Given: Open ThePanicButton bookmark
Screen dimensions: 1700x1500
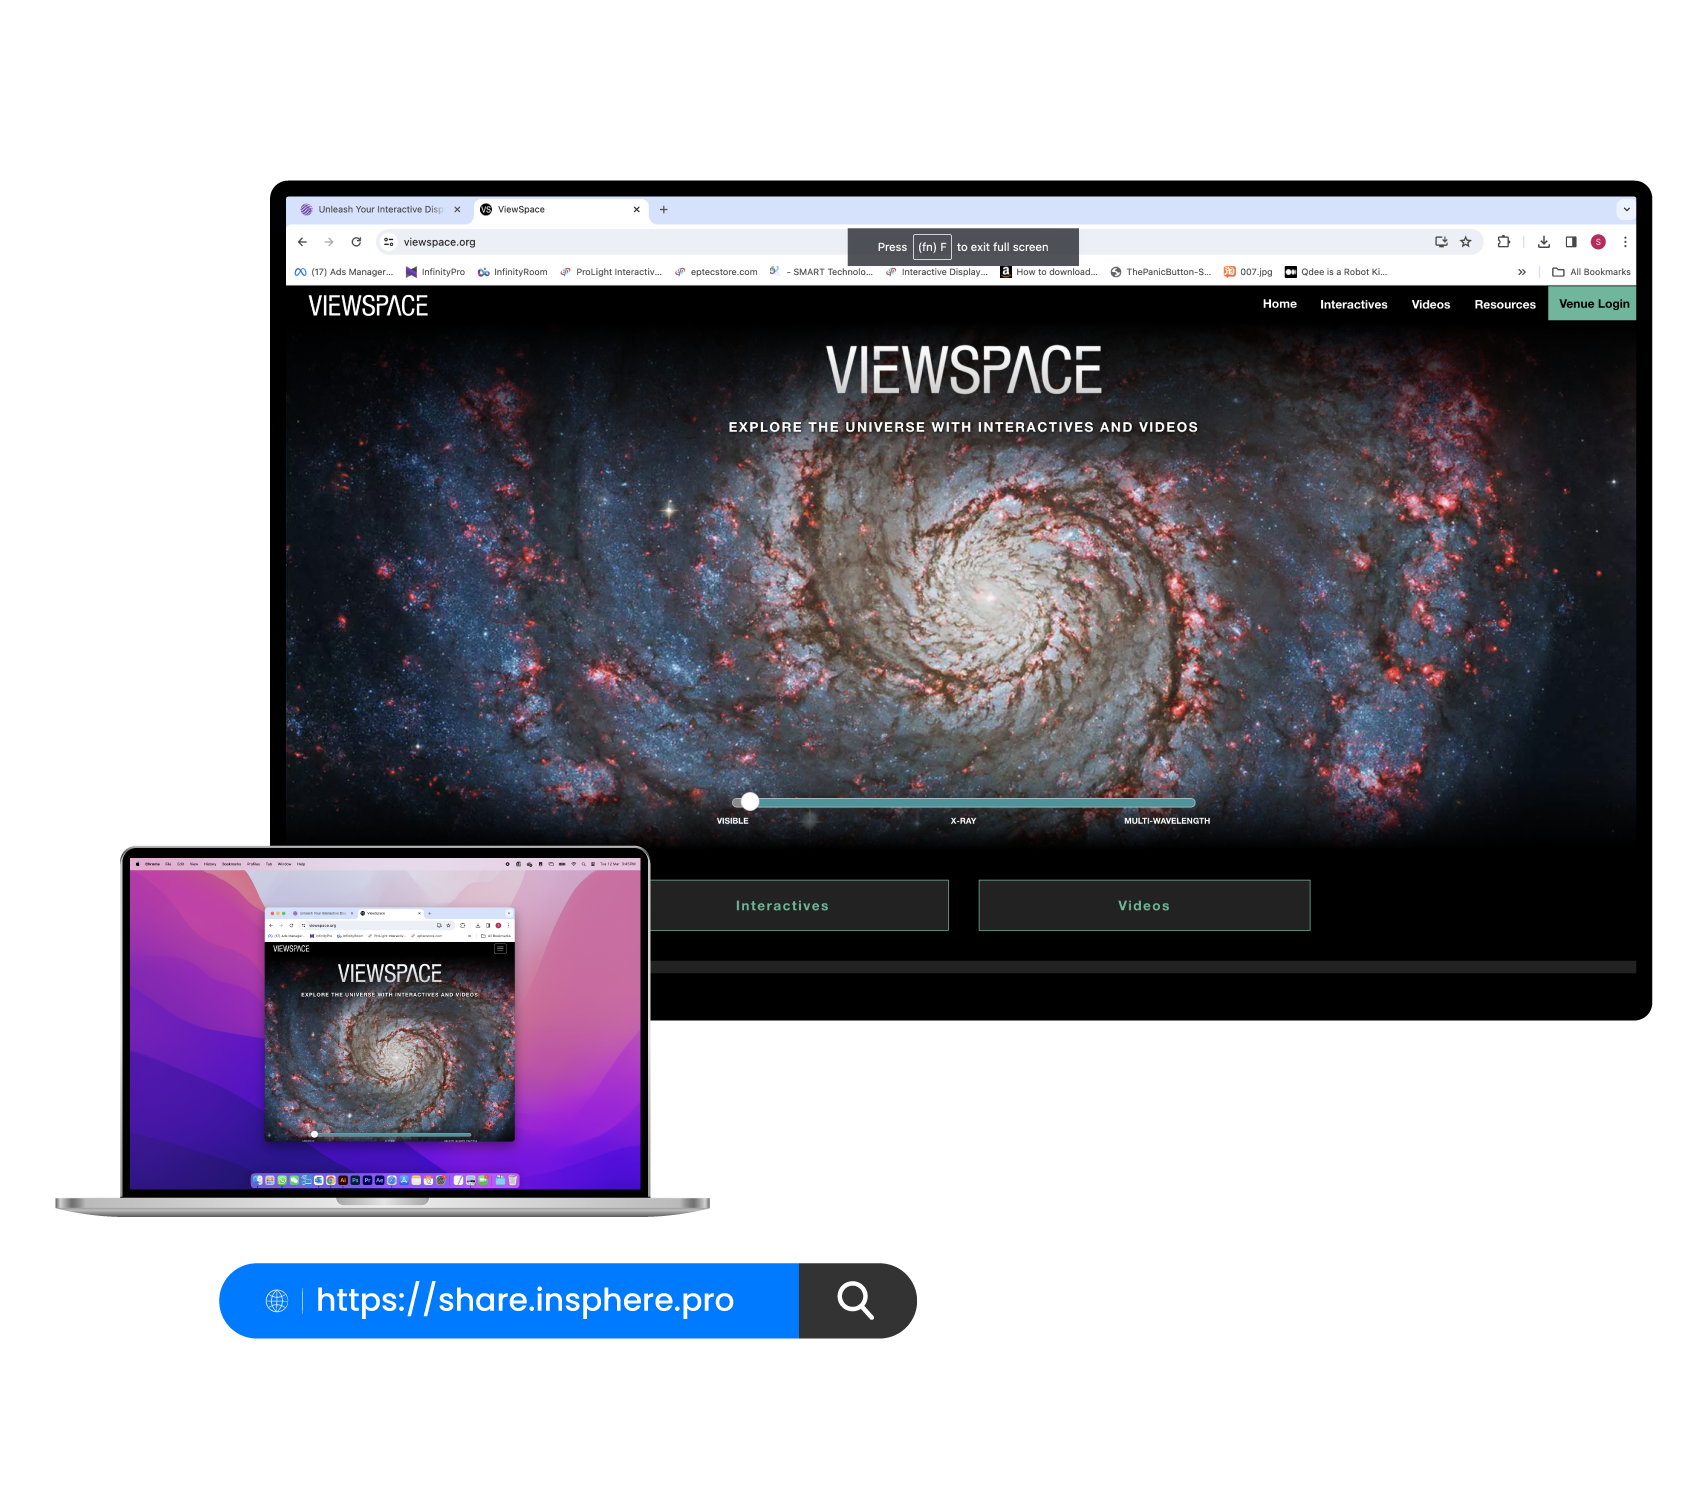Looking at the screenshot, I should pos(1160,272).
